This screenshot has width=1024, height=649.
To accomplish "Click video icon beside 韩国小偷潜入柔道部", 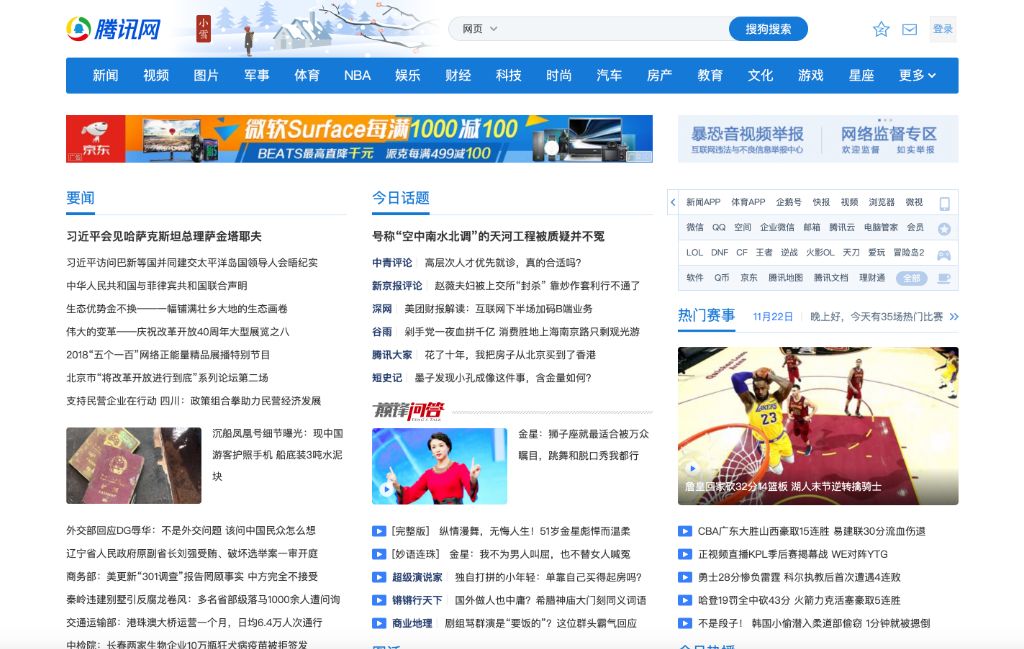I will click(x=684, y=624).
